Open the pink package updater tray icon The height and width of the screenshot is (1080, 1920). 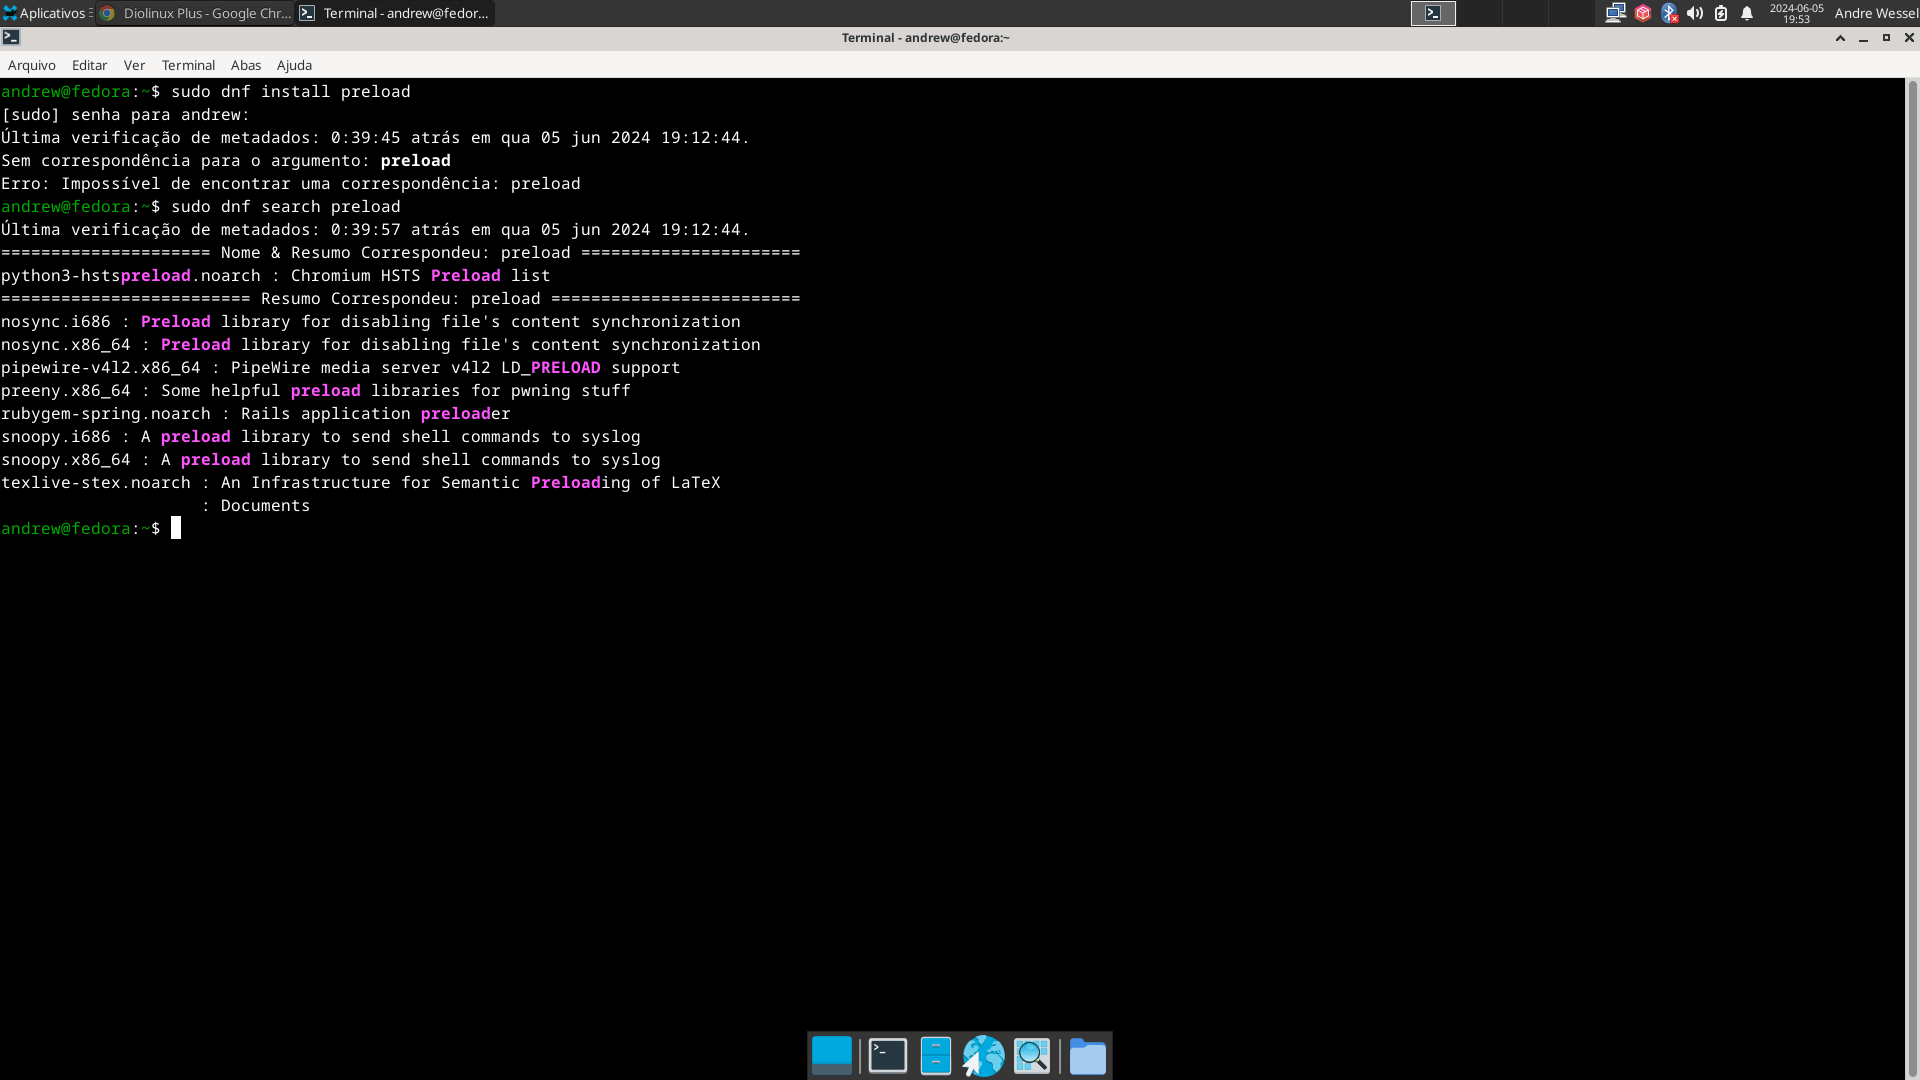1642,13
